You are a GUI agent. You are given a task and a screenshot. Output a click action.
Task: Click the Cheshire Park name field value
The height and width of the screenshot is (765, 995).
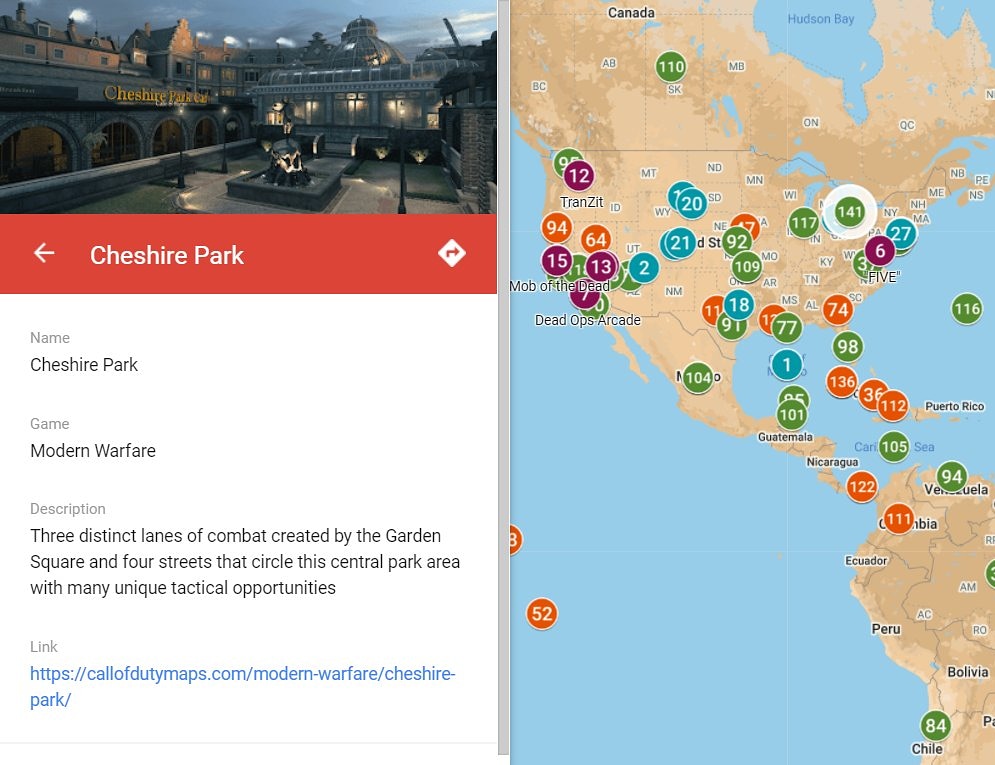coord(84,365)
